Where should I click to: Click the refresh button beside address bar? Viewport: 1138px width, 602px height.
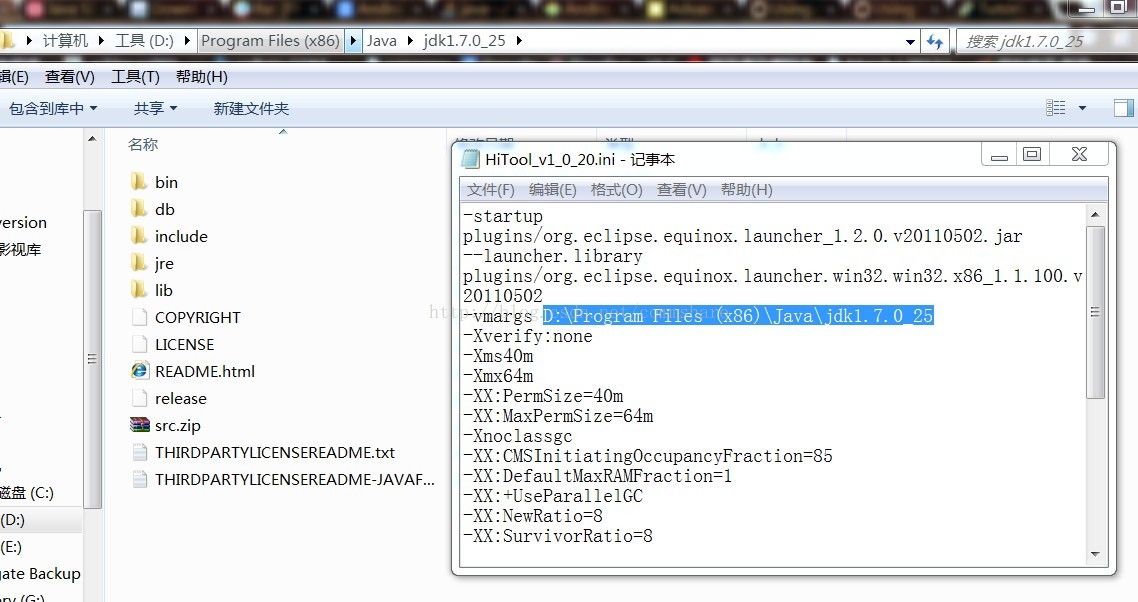click(934, 41)
